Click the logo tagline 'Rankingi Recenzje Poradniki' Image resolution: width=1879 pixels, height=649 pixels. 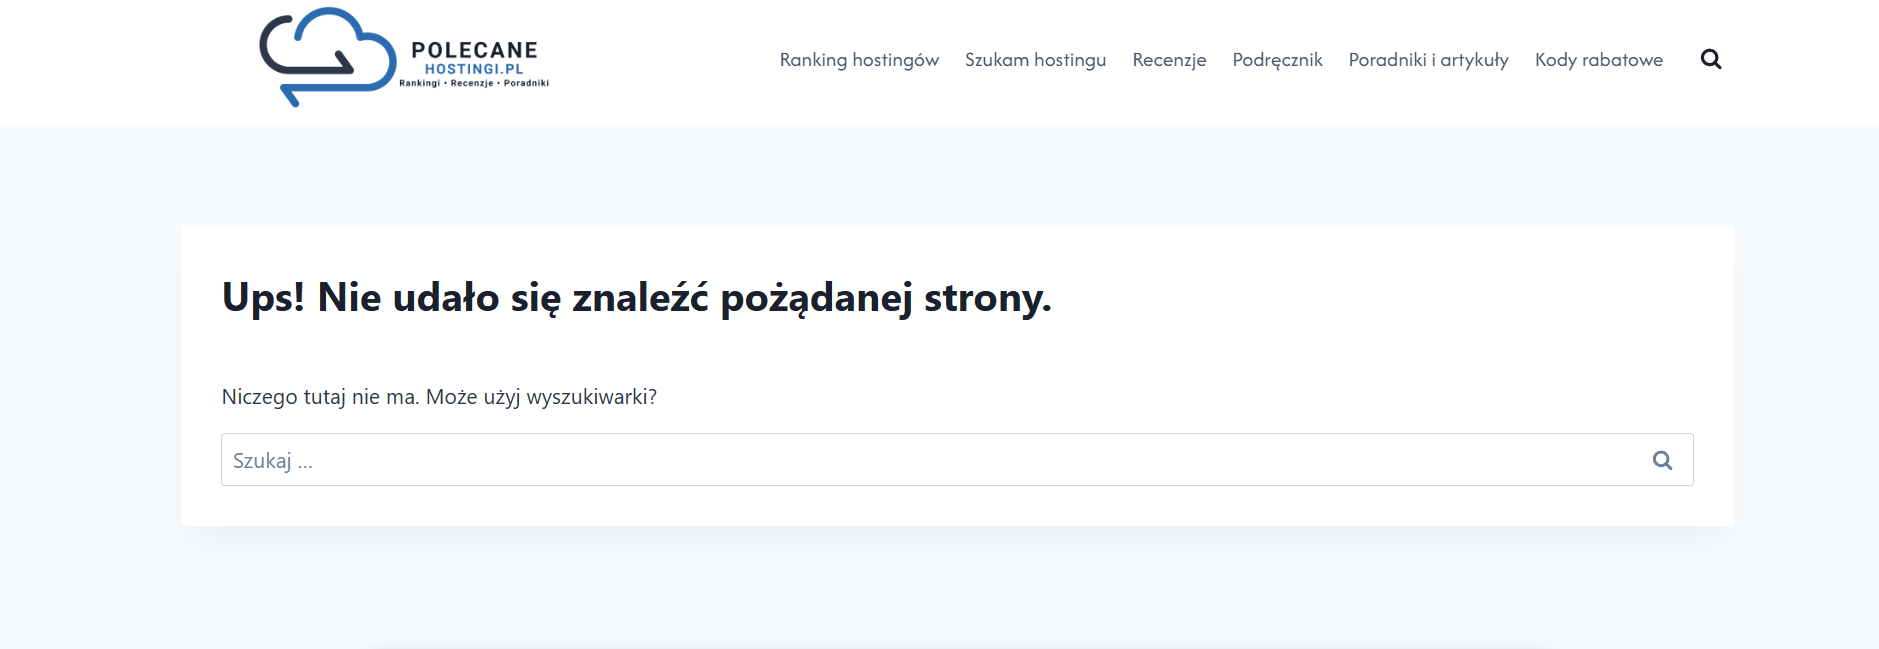click(x=474, y=84)
